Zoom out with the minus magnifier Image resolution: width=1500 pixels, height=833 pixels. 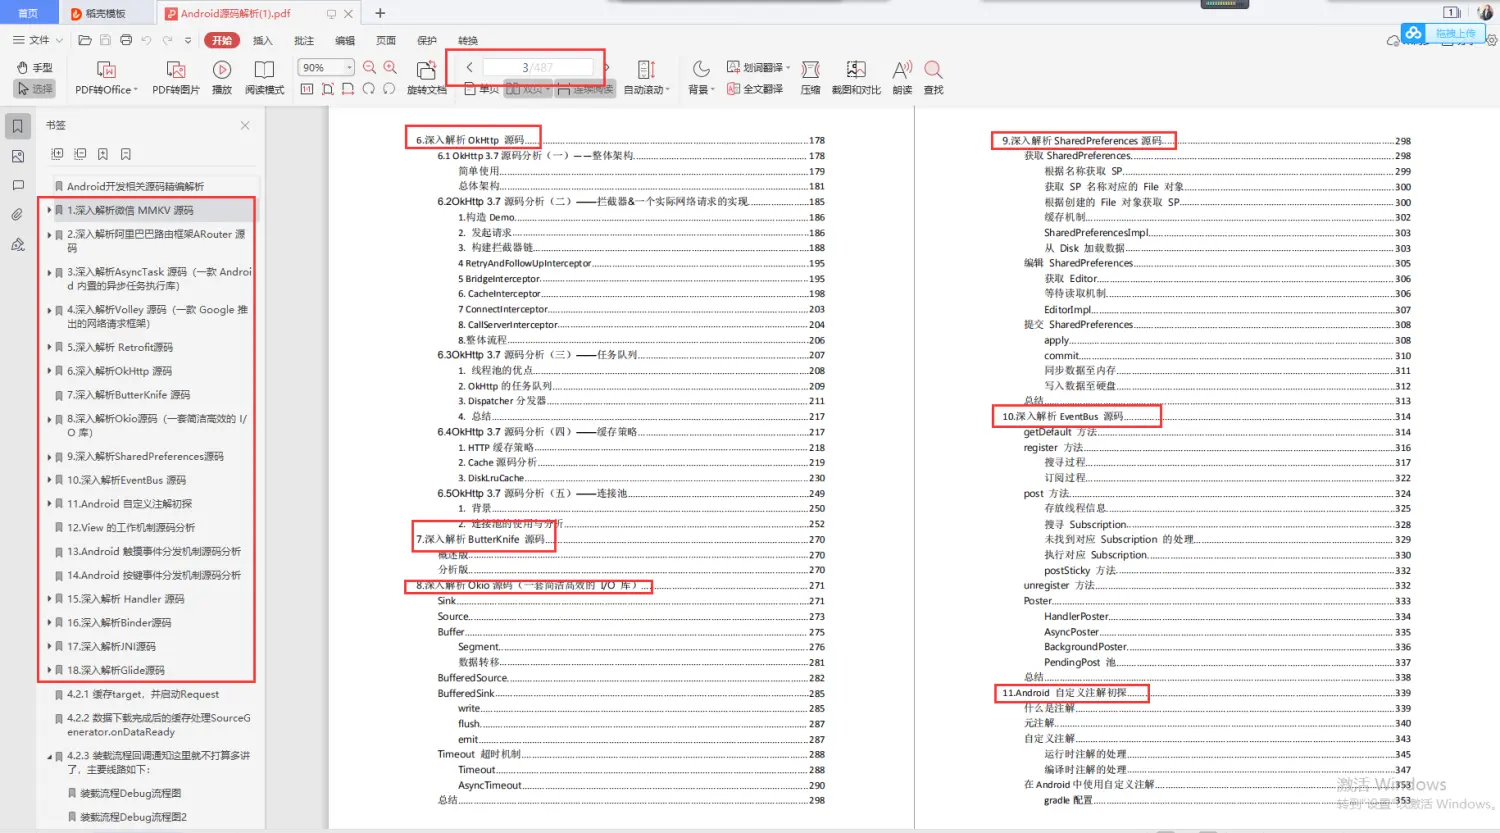click(x=369, y=68)
